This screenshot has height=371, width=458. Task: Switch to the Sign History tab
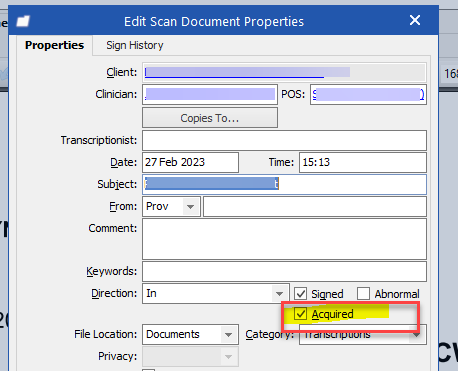[x=135, y=45]
